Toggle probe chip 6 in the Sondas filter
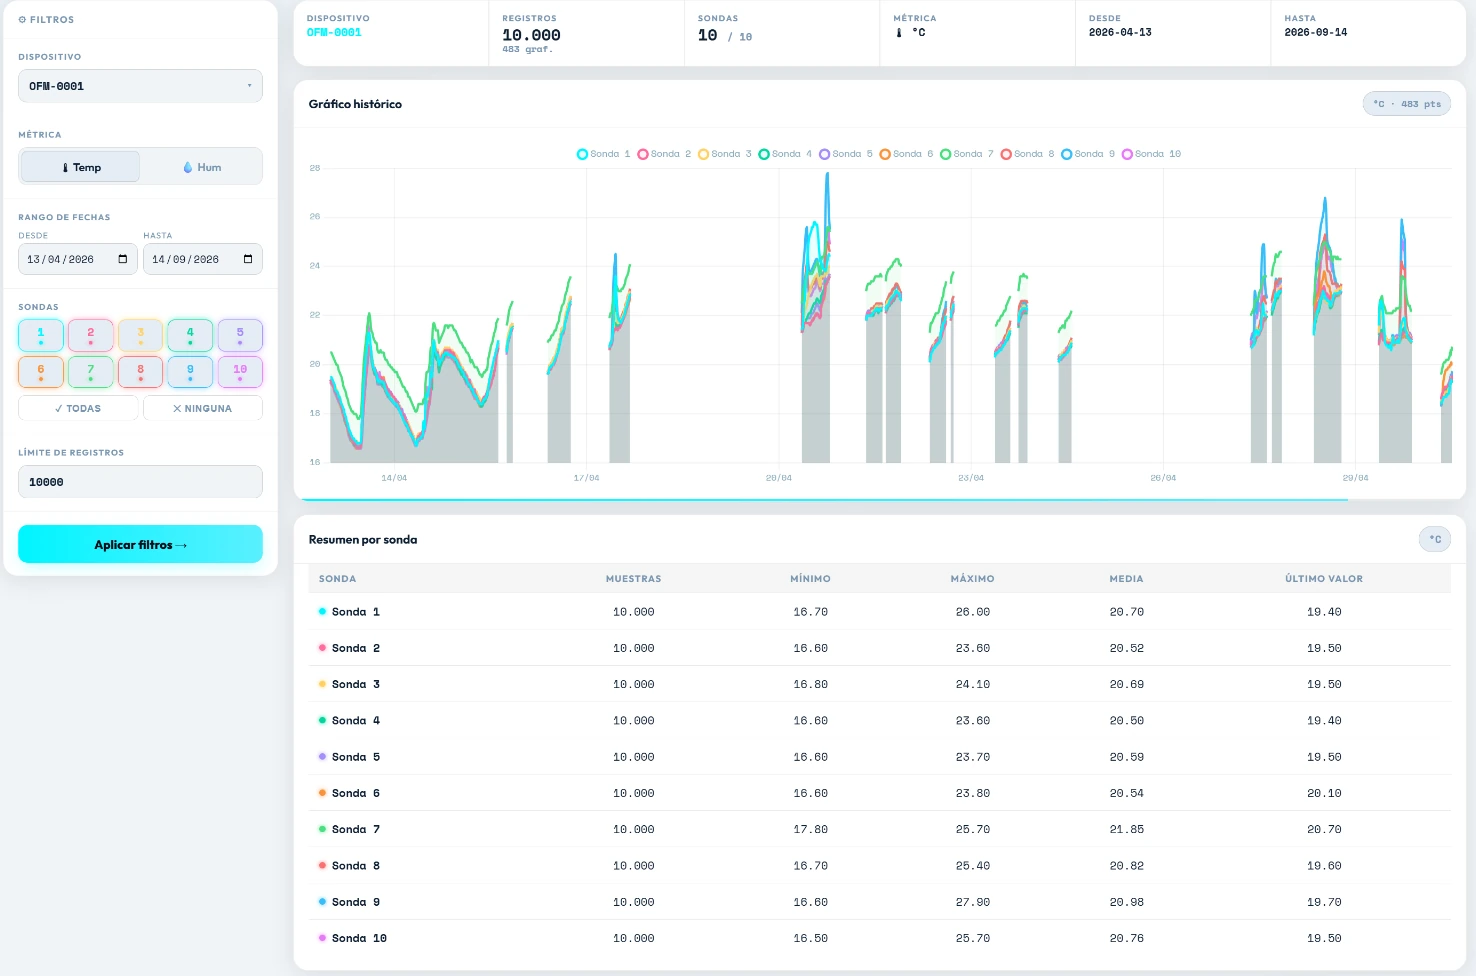The image size is (1476, 976). click(41, 372)
